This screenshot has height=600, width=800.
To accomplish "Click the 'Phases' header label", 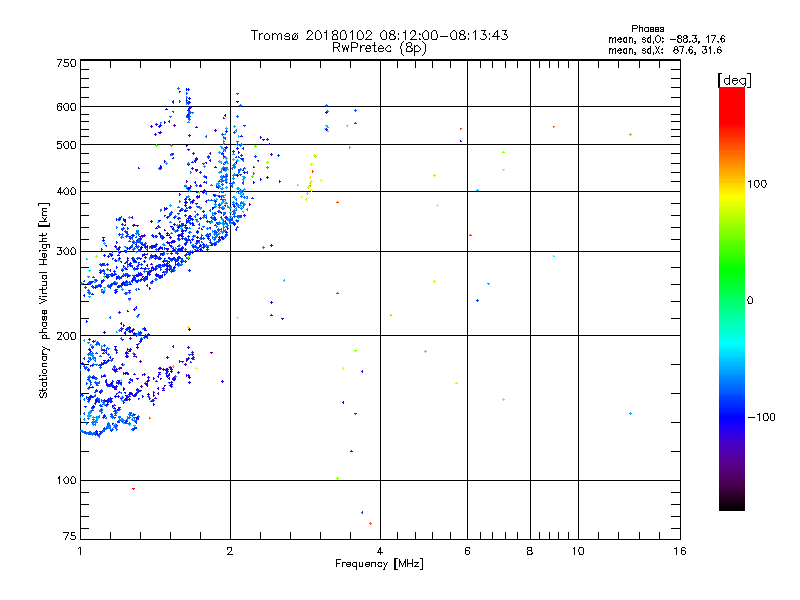I will (x=647, y=29).
